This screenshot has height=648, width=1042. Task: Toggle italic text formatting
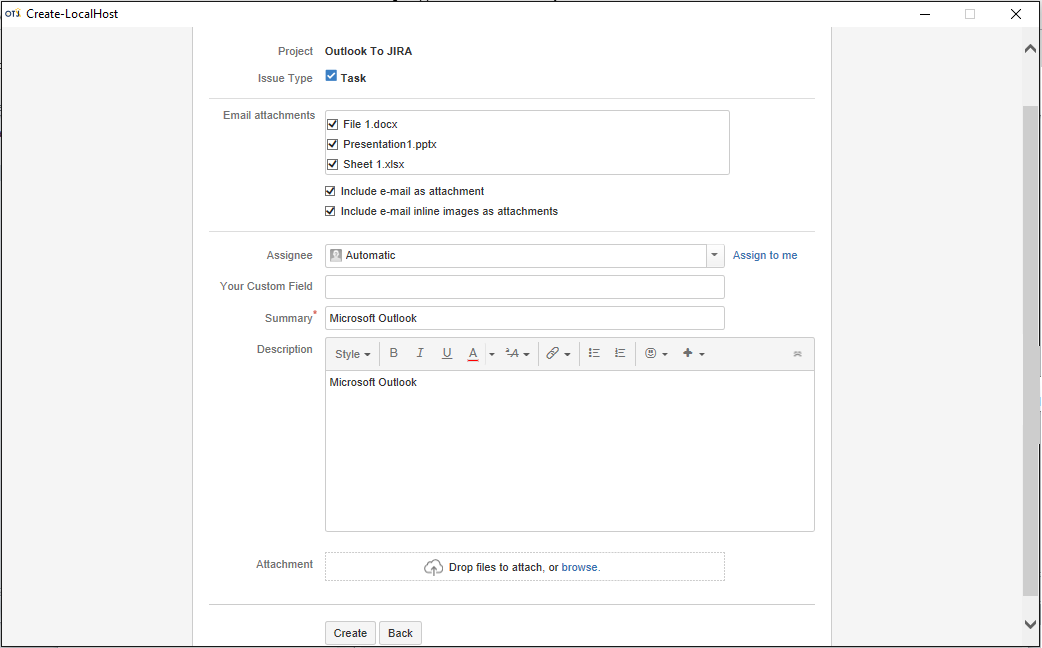[420, 354]
